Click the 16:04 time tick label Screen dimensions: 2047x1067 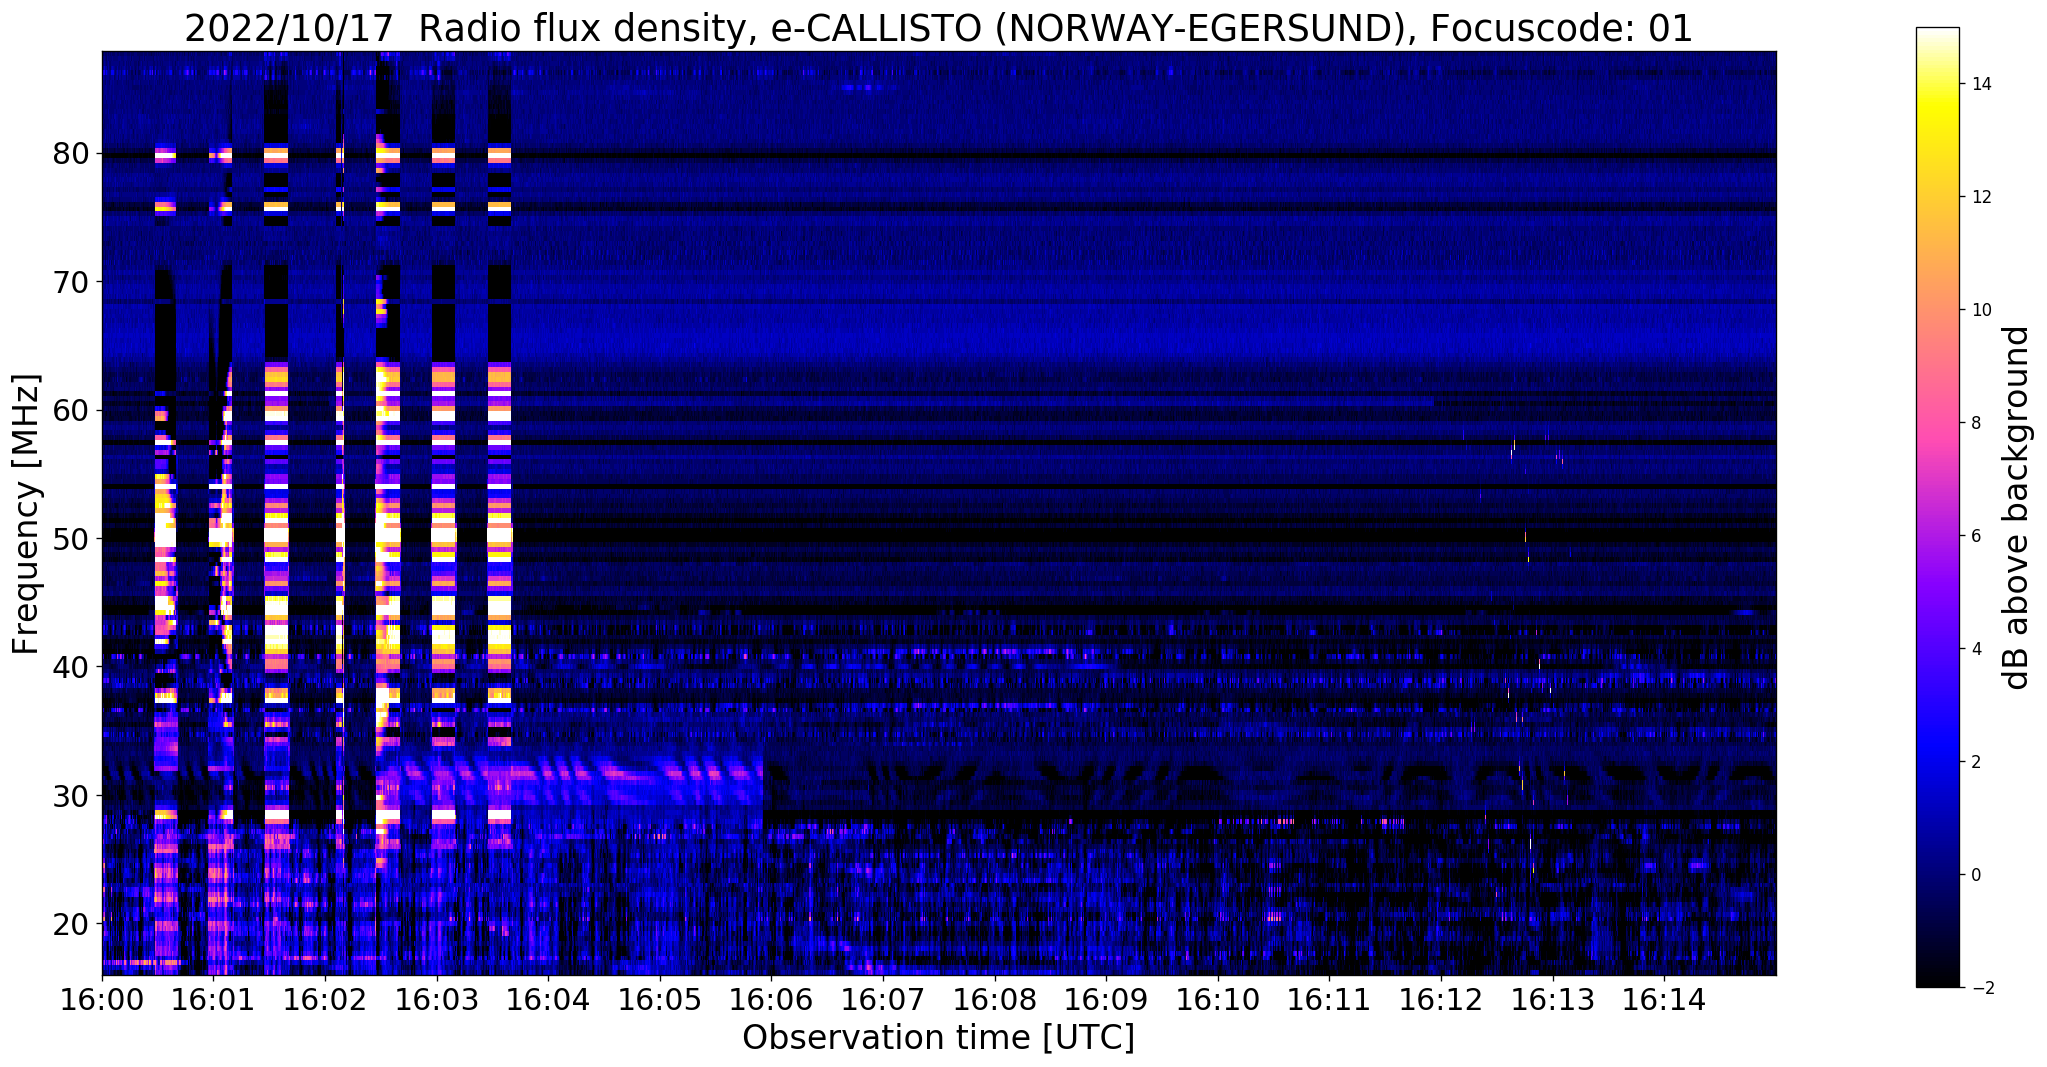[x=549, y=1000]
